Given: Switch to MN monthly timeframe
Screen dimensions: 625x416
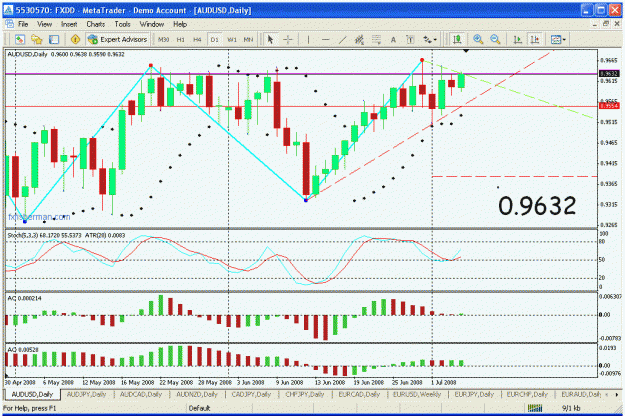Looking at the screenshot, I should pyautogui.click(x=248, y=39).
